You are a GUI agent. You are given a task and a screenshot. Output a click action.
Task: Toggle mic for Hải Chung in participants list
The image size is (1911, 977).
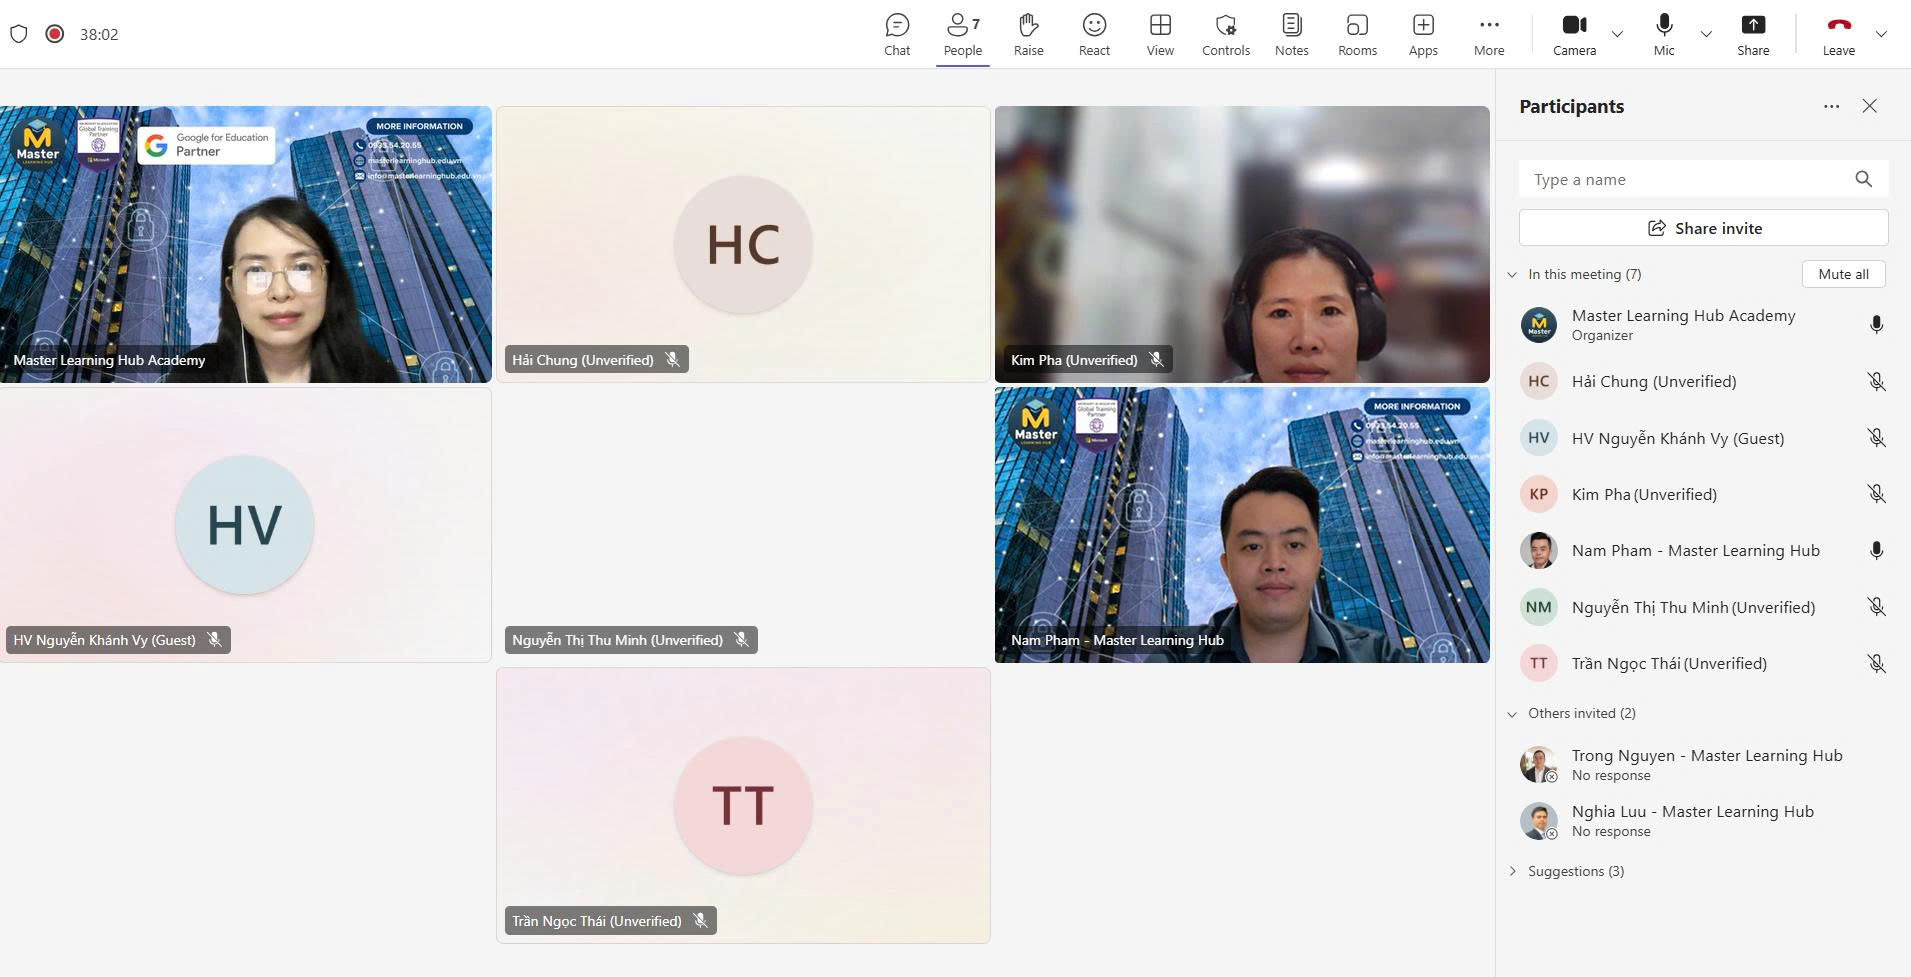click(x=1876, y=382)
